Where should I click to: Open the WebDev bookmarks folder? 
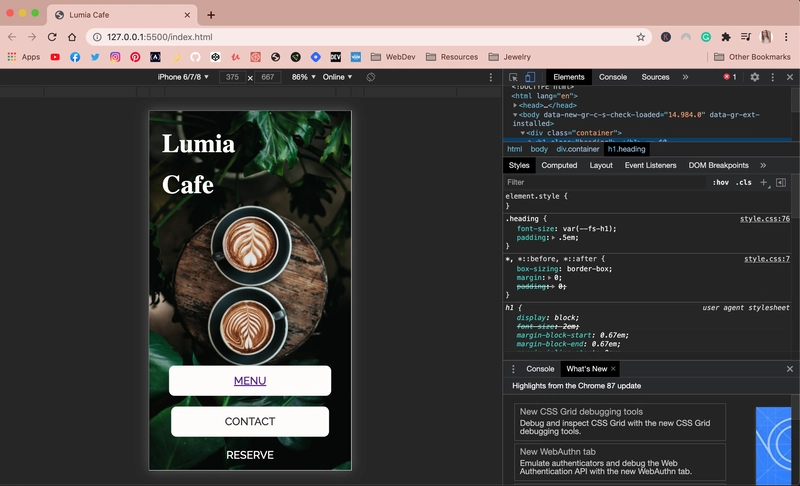393,57
